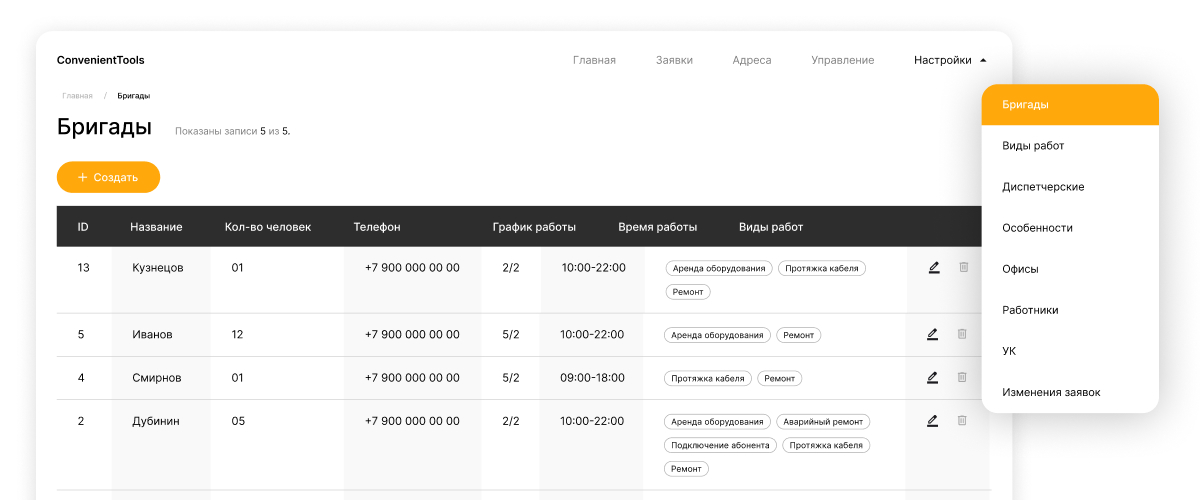Open the Управление navigation item

[x=843, y=60]
